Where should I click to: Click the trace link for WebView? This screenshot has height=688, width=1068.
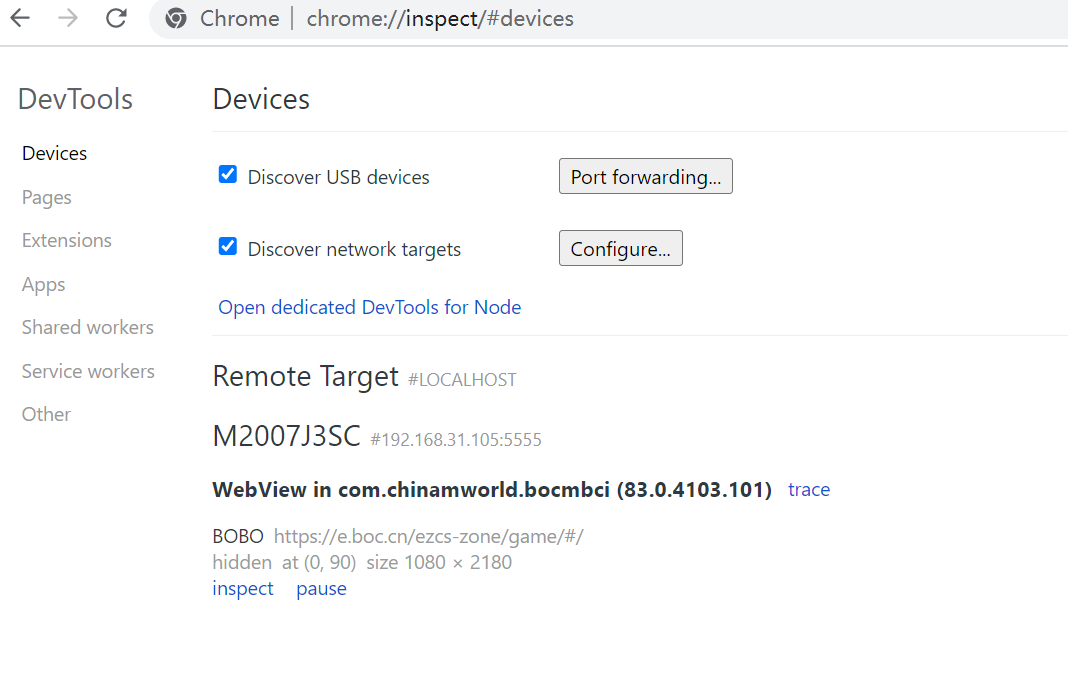pyautogui.click(x=808, y=489)
